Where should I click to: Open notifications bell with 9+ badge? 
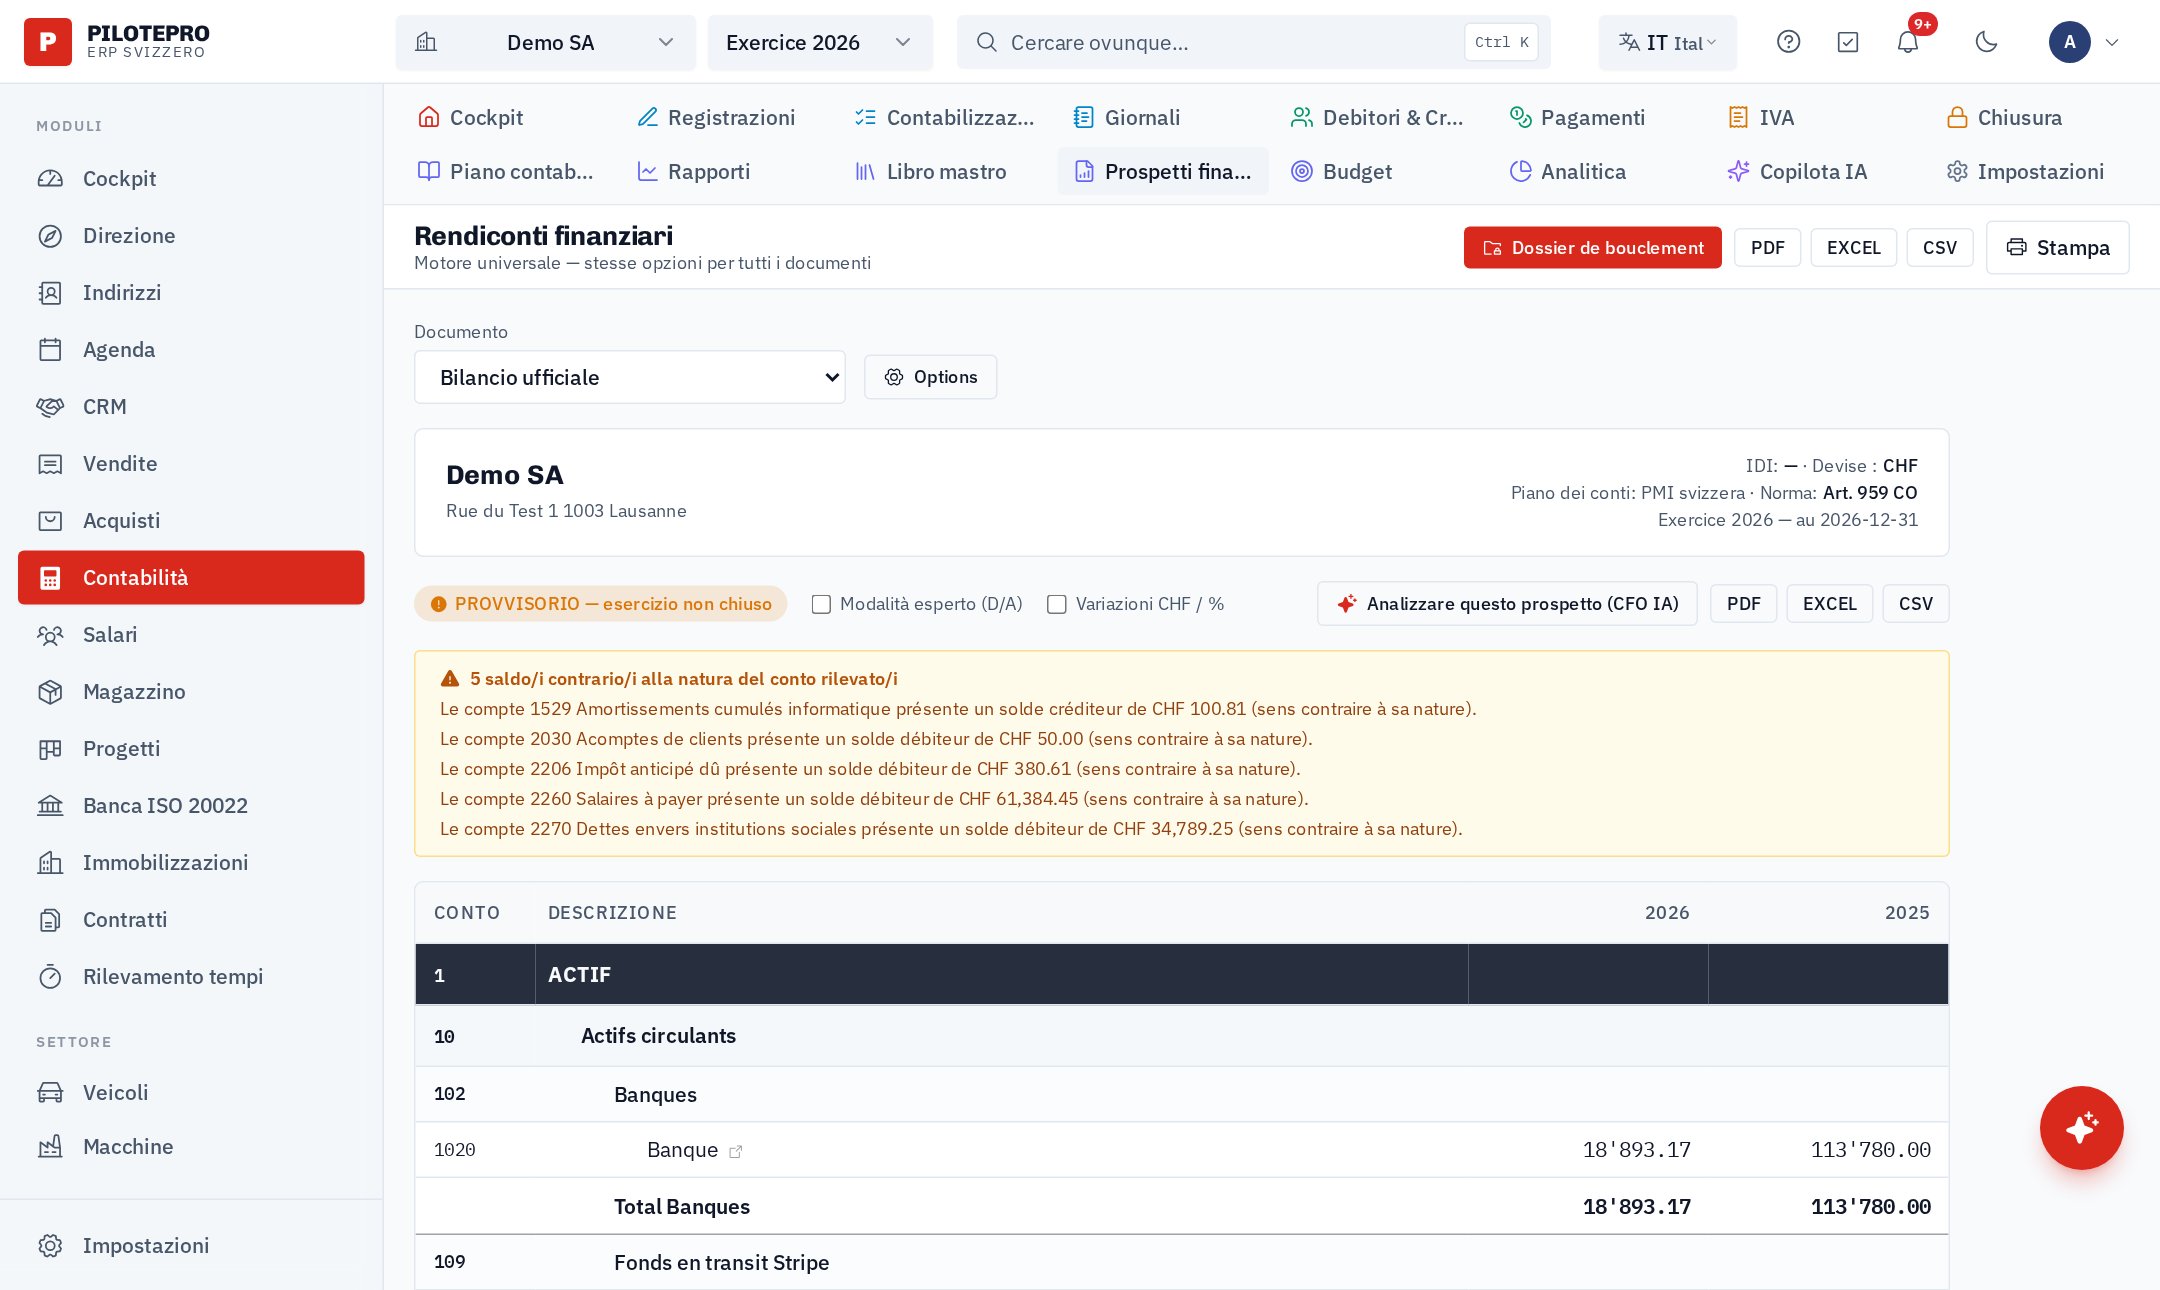coord(1908,42)
